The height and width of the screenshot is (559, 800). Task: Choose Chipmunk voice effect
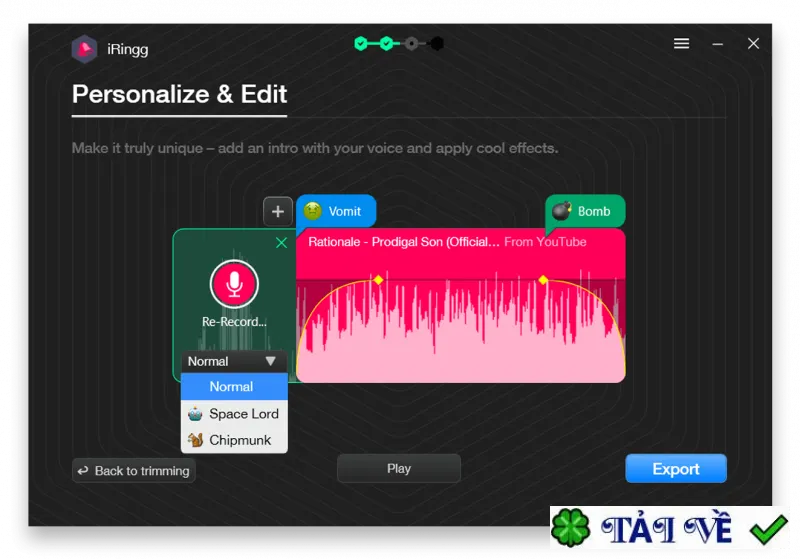[x=234, y=440]
